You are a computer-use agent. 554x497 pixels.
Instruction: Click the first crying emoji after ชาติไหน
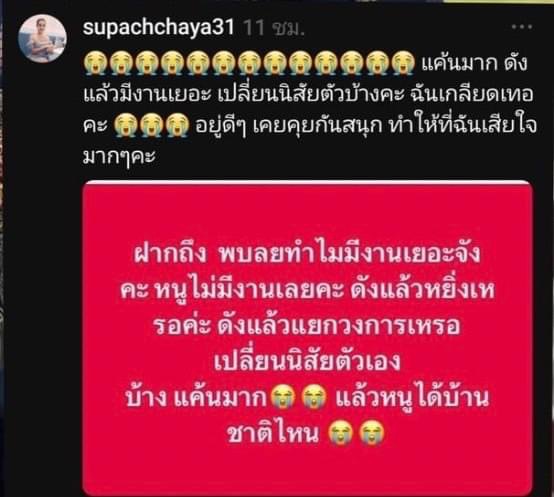pos(340,433)
